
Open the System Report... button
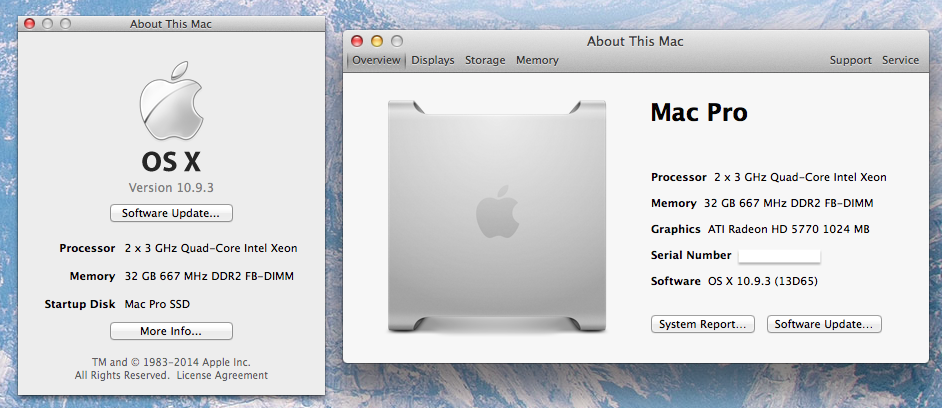[x=702, y=324]
